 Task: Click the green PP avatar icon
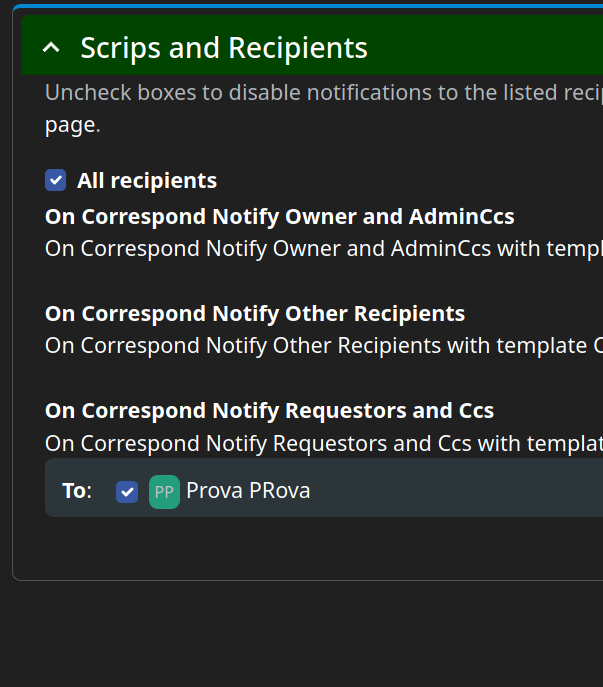tap(164, 491)
